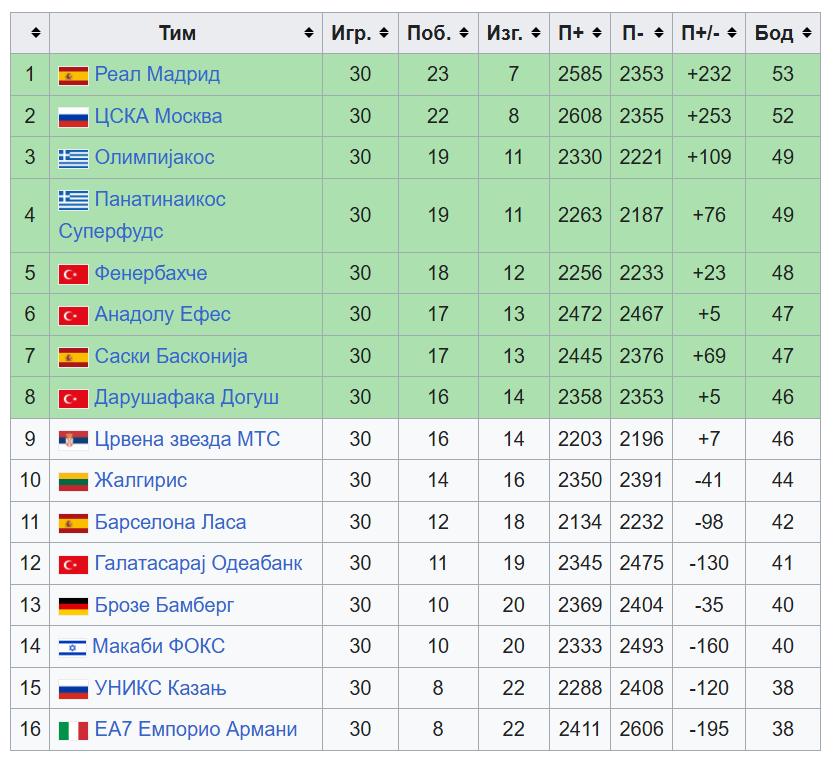Visit the Брозе Бамберг link

coord(164,604)
